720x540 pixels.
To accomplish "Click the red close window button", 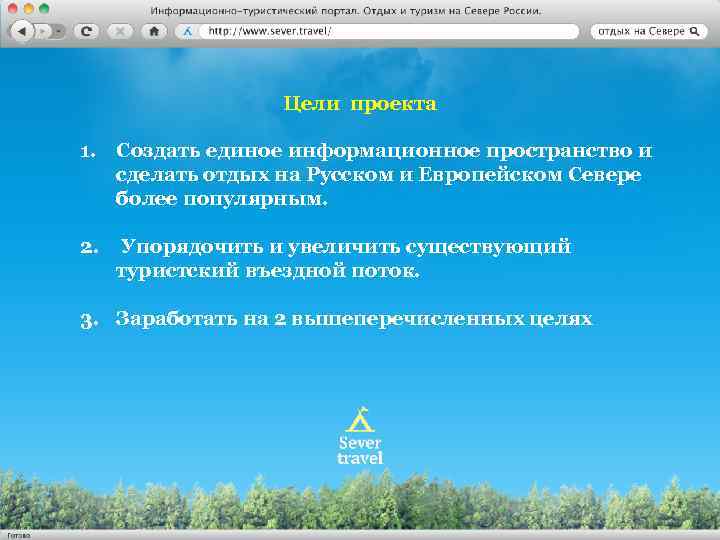I will coord(12,8).
